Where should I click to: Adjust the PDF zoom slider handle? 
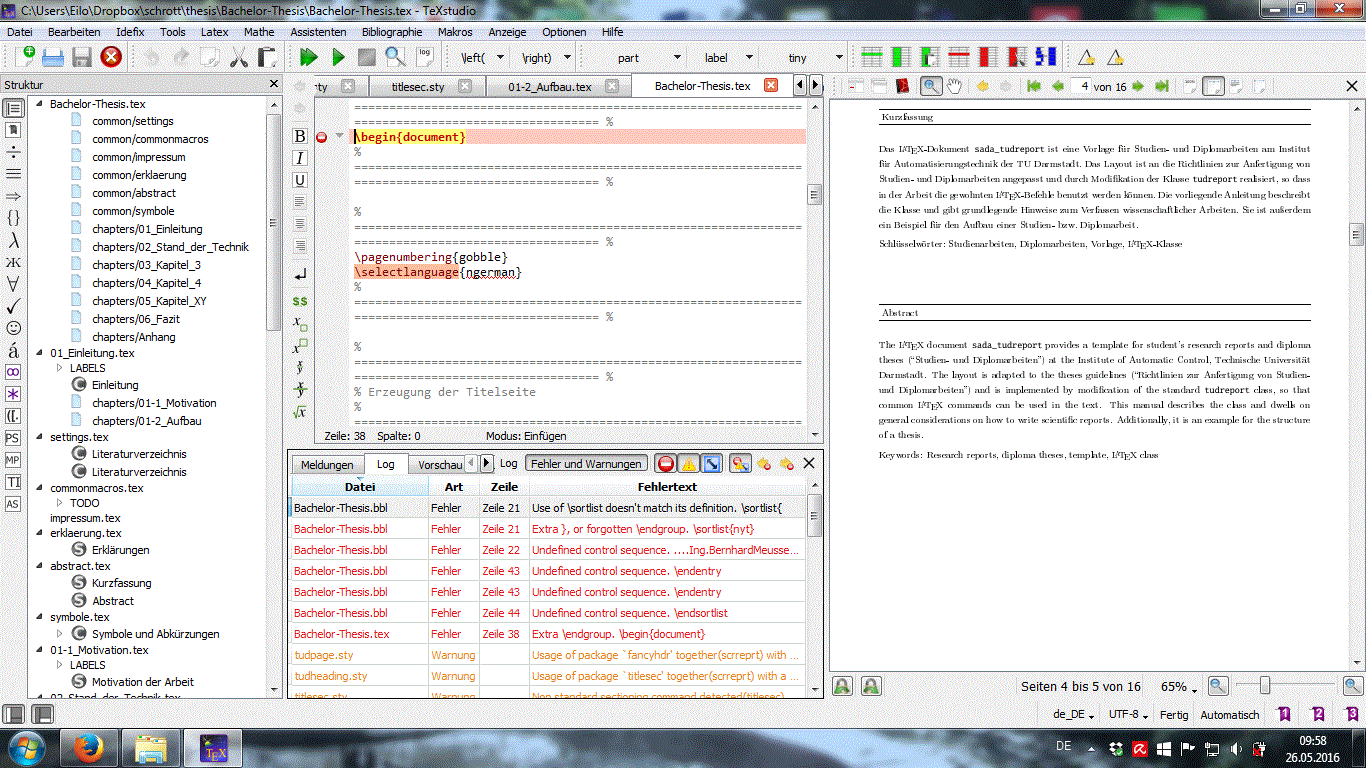pos(1265,685)
